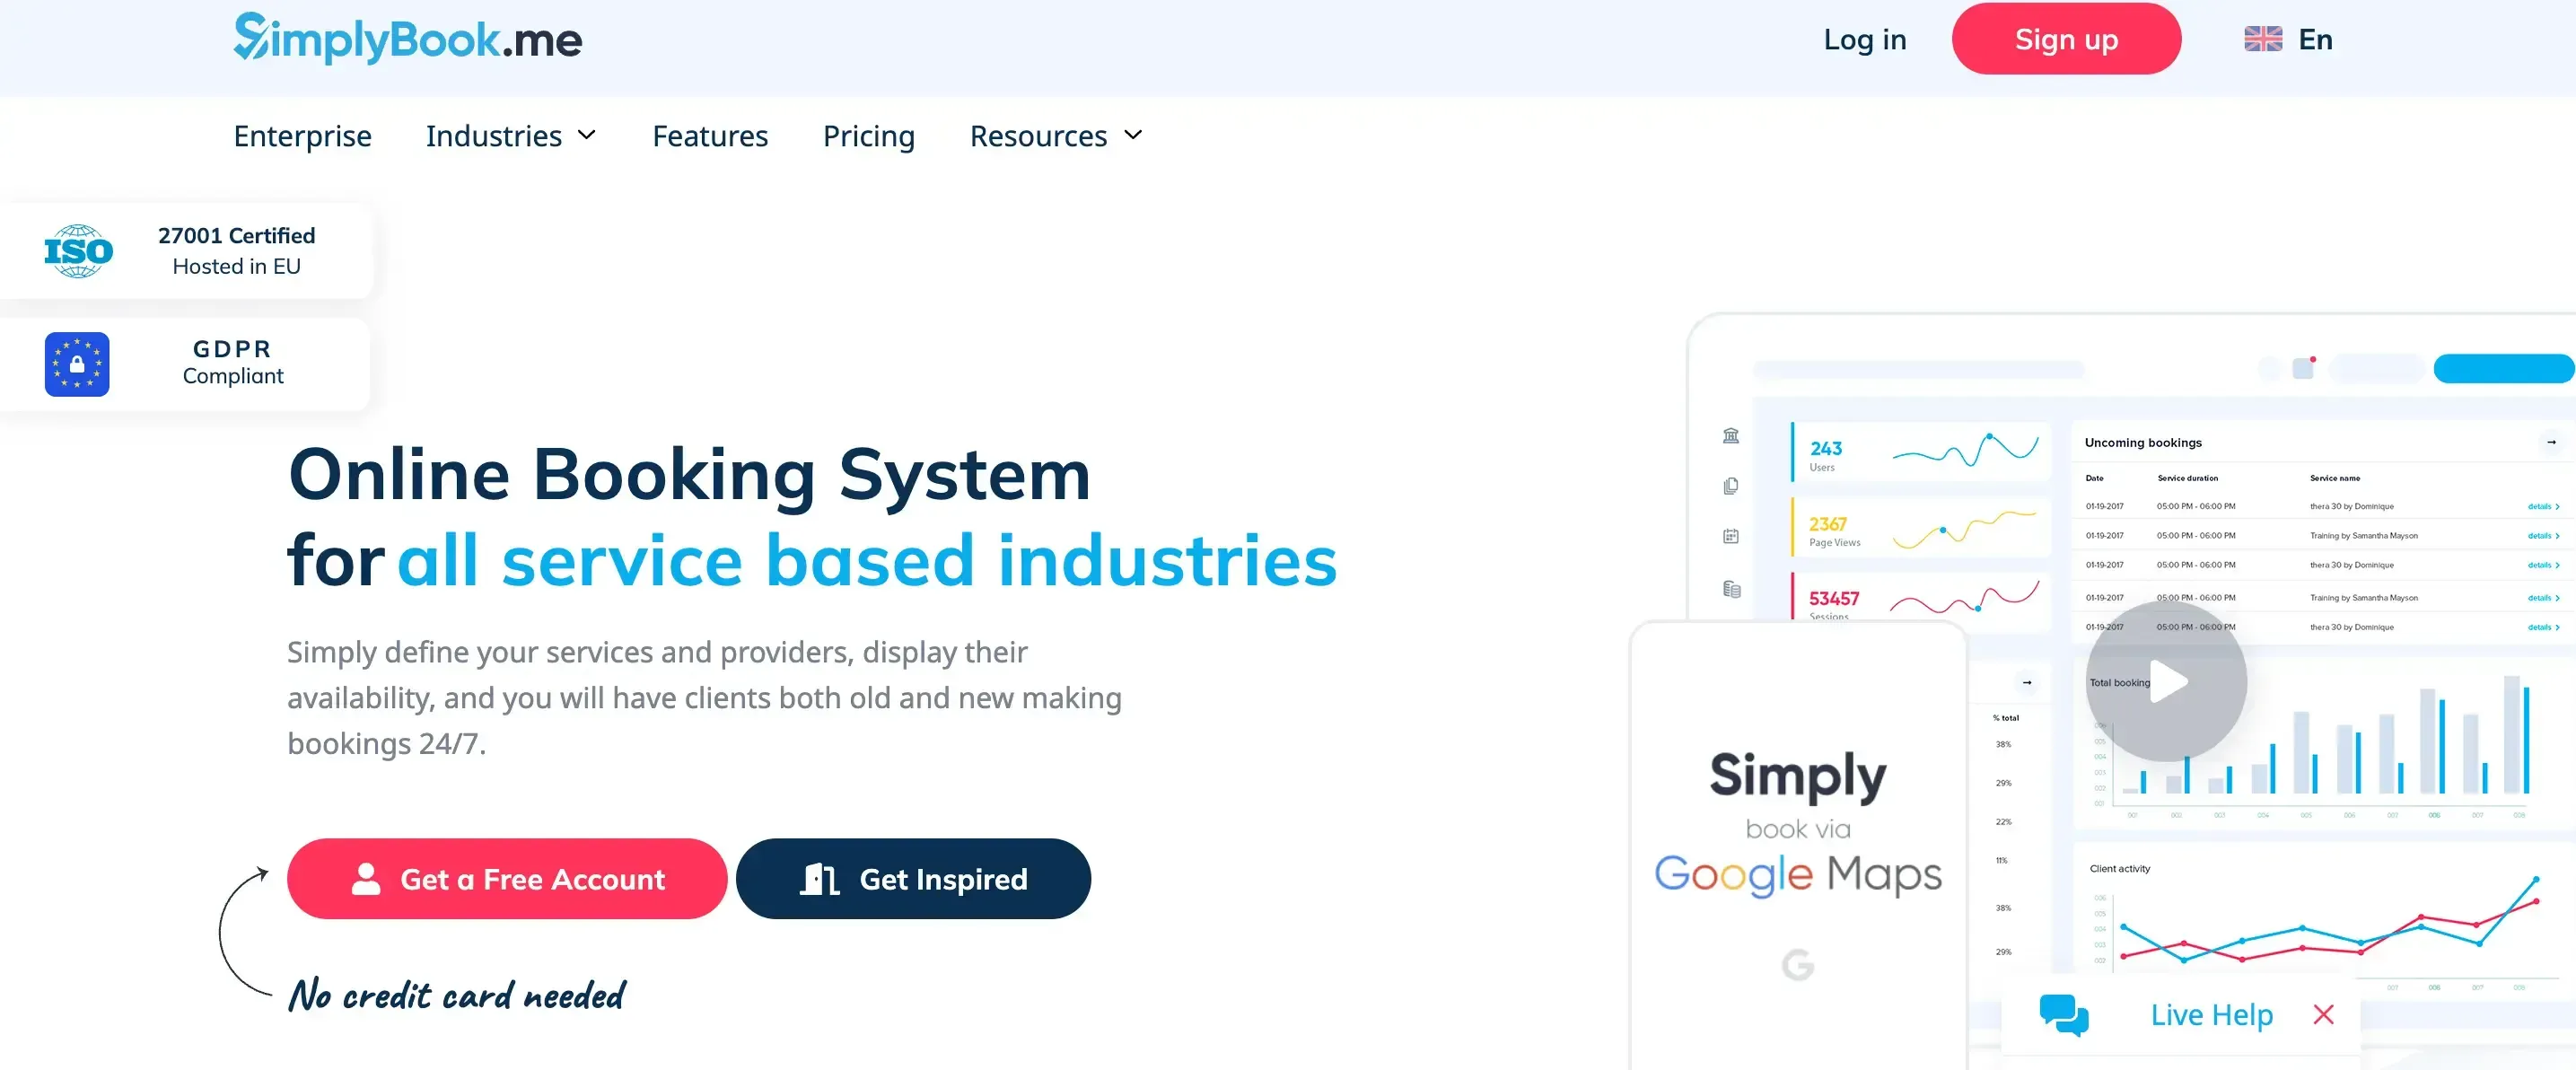Go to the Pricing page

(868, 135)
